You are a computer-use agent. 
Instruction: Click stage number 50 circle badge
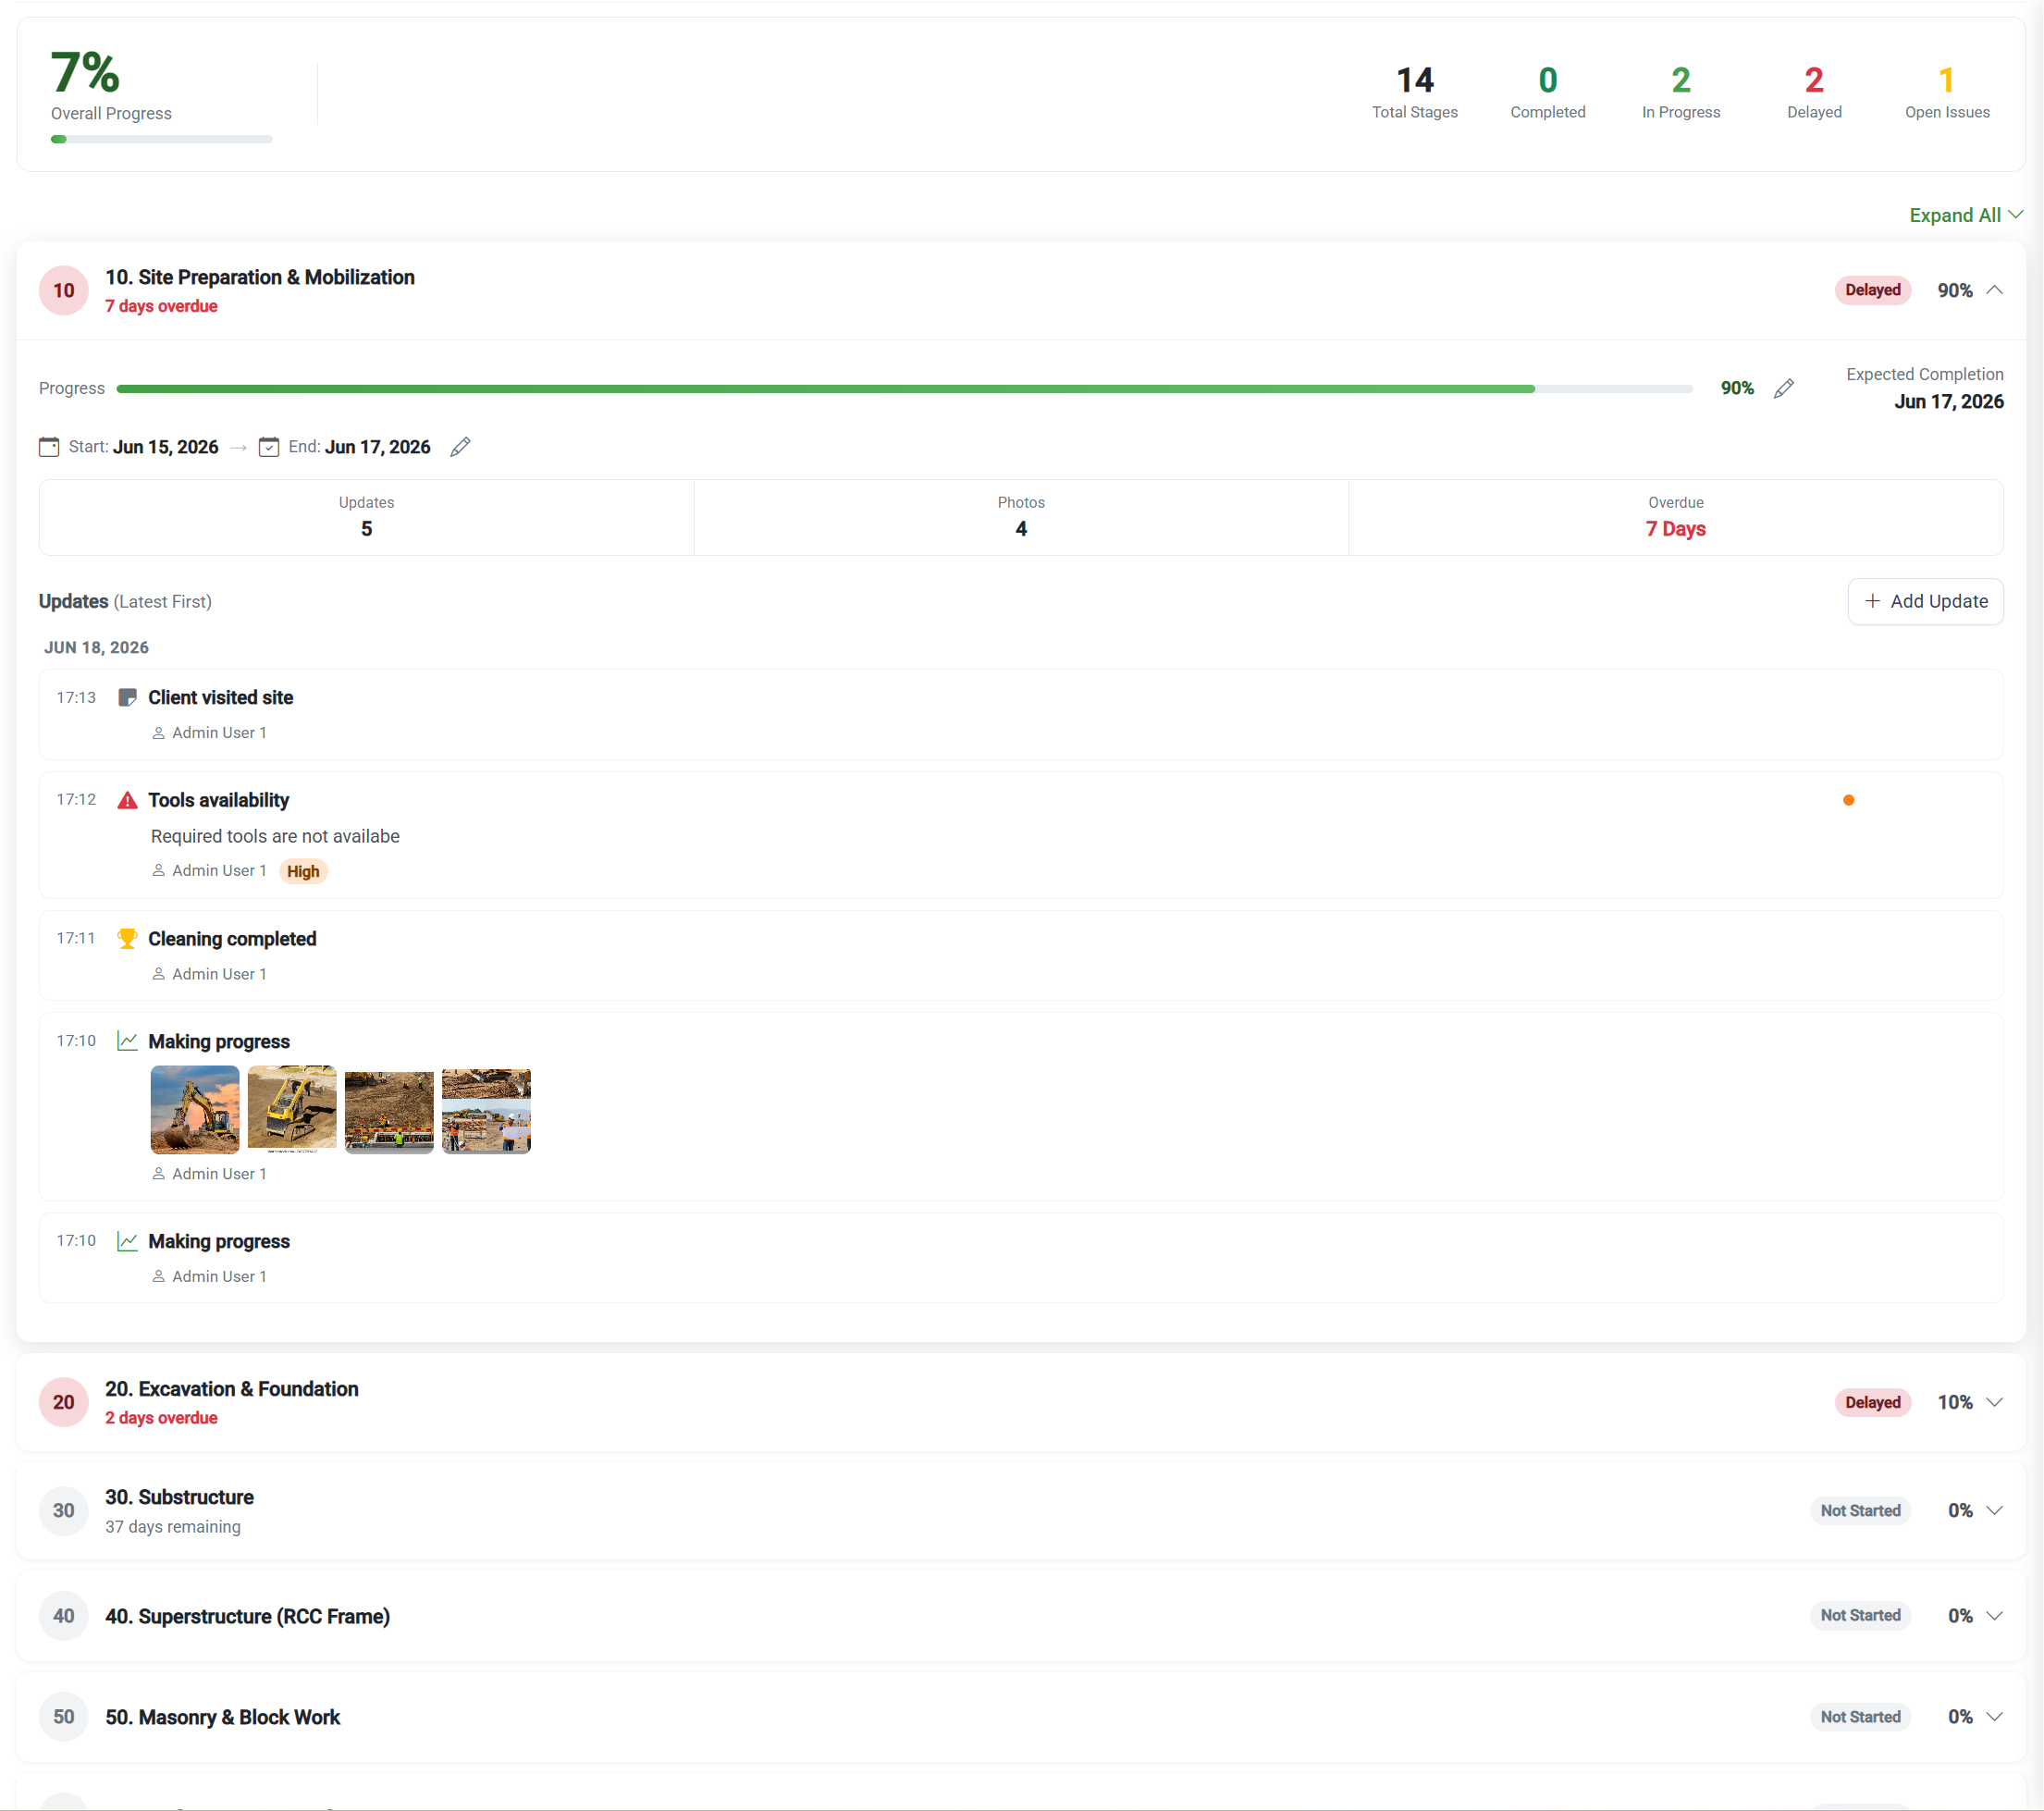64,1717
